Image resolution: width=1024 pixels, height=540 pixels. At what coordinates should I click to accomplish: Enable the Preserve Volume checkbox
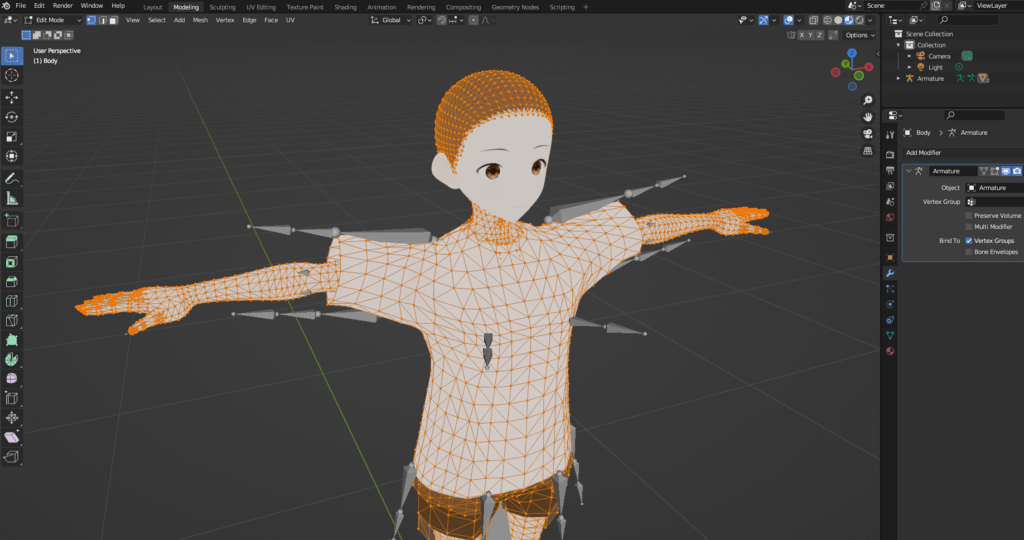[x=968, y=215]
